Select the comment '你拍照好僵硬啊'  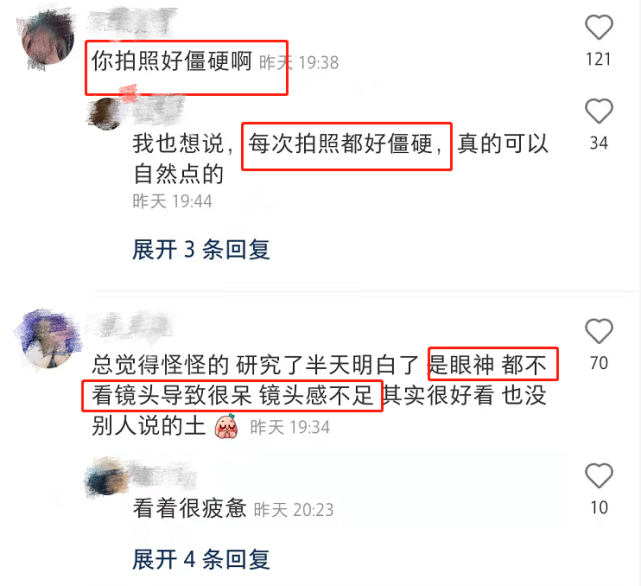pyautogui.click(x=172, y=61)
